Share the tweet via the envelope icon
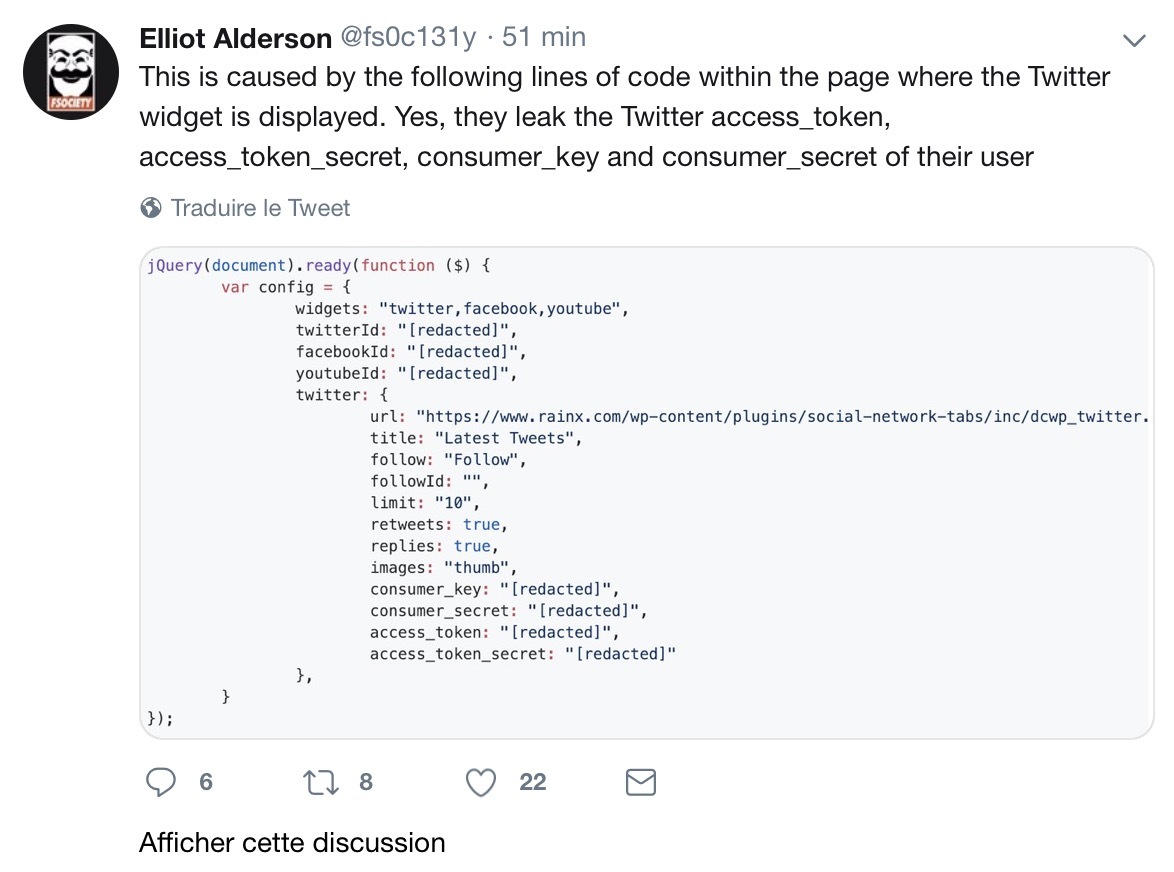The image size is (1174, 872). tap(640, 782)
